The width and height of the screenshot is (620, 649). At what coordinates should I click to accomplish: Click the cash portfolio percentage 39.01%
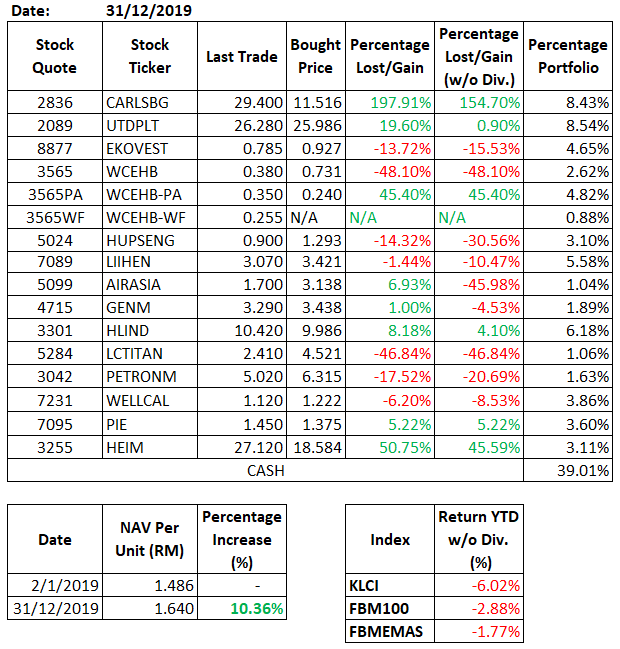point(567,470)
